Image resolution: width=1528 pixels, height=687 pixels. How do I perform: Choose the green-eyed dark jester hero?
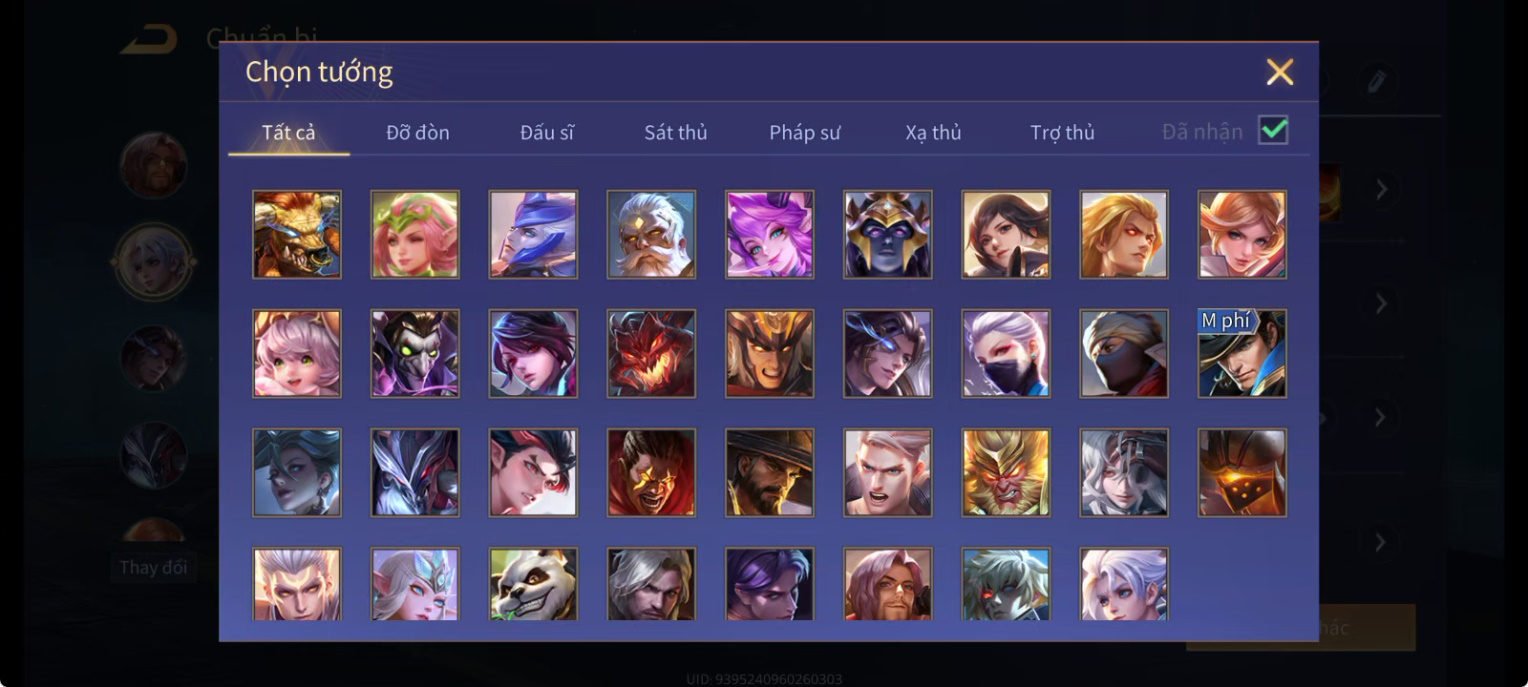[x=415, y=353]
